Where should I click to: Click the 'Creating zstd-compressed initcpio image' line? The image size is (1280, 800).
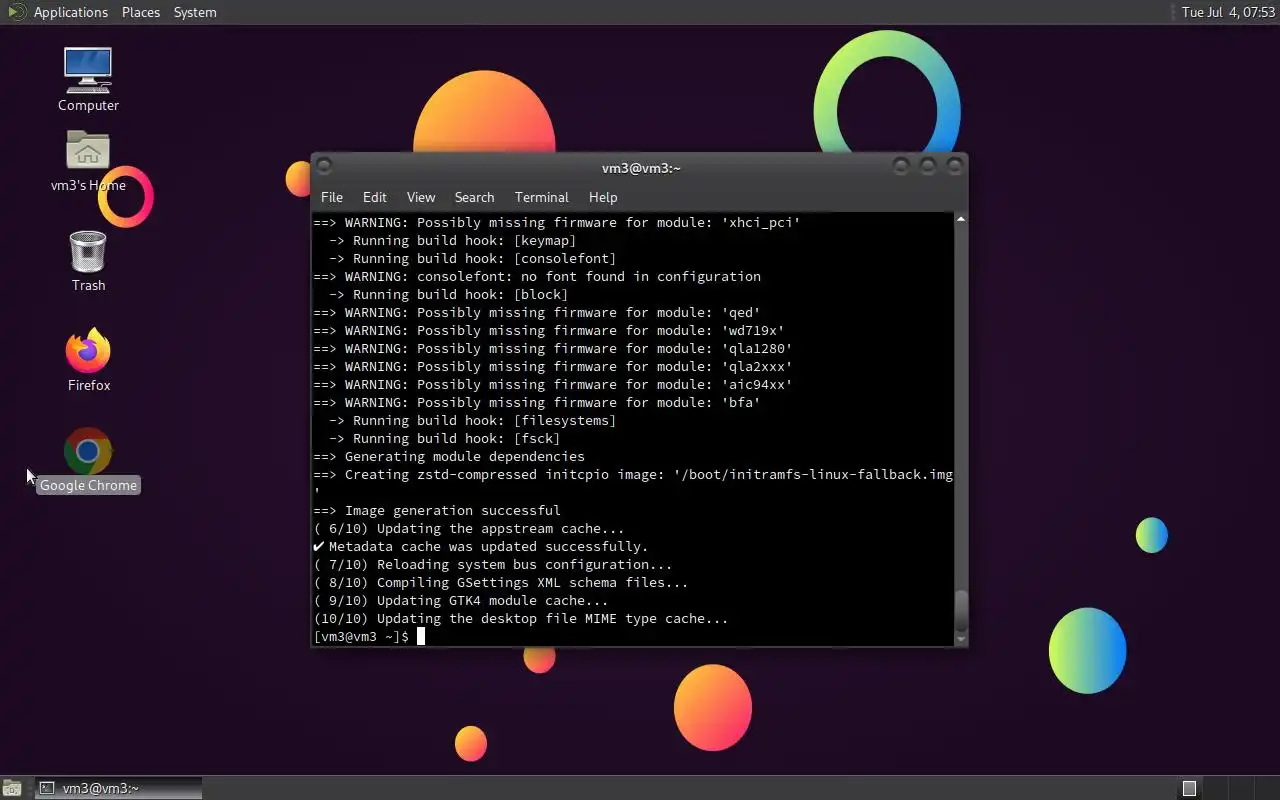coord(633,474)
